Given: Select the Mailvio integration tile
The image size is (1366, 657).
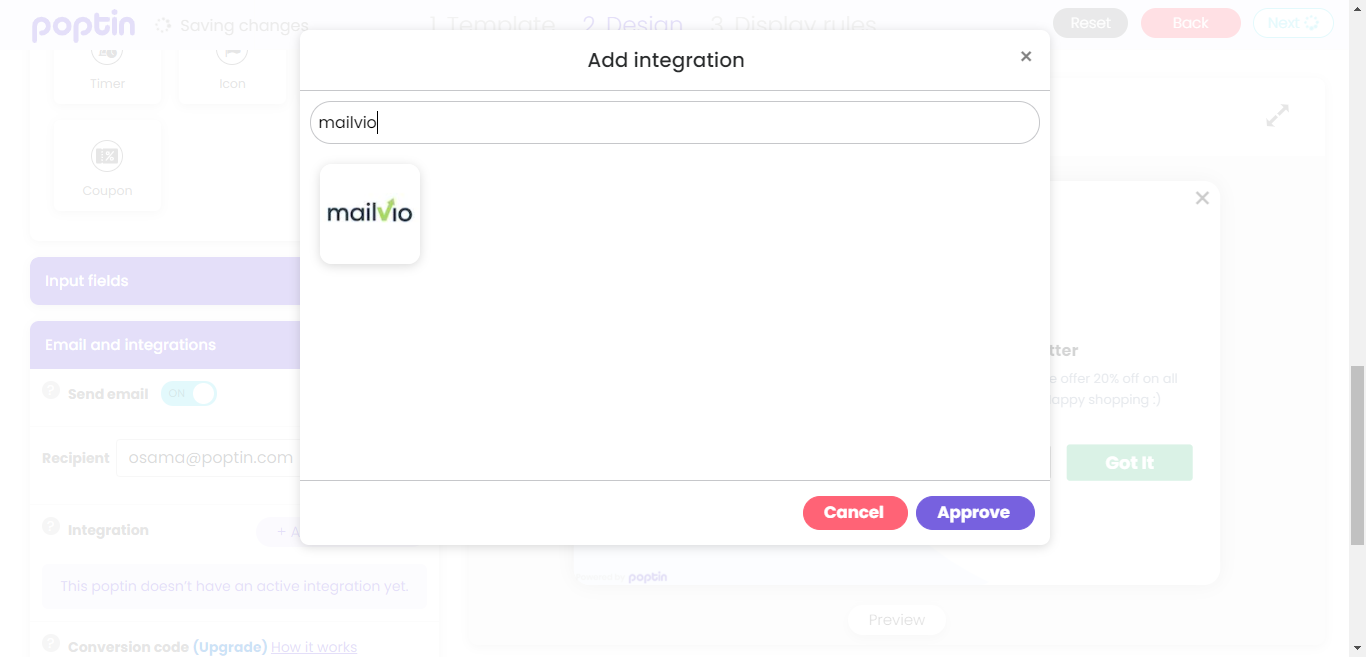Looking at the screenshot, I should 370,214.
